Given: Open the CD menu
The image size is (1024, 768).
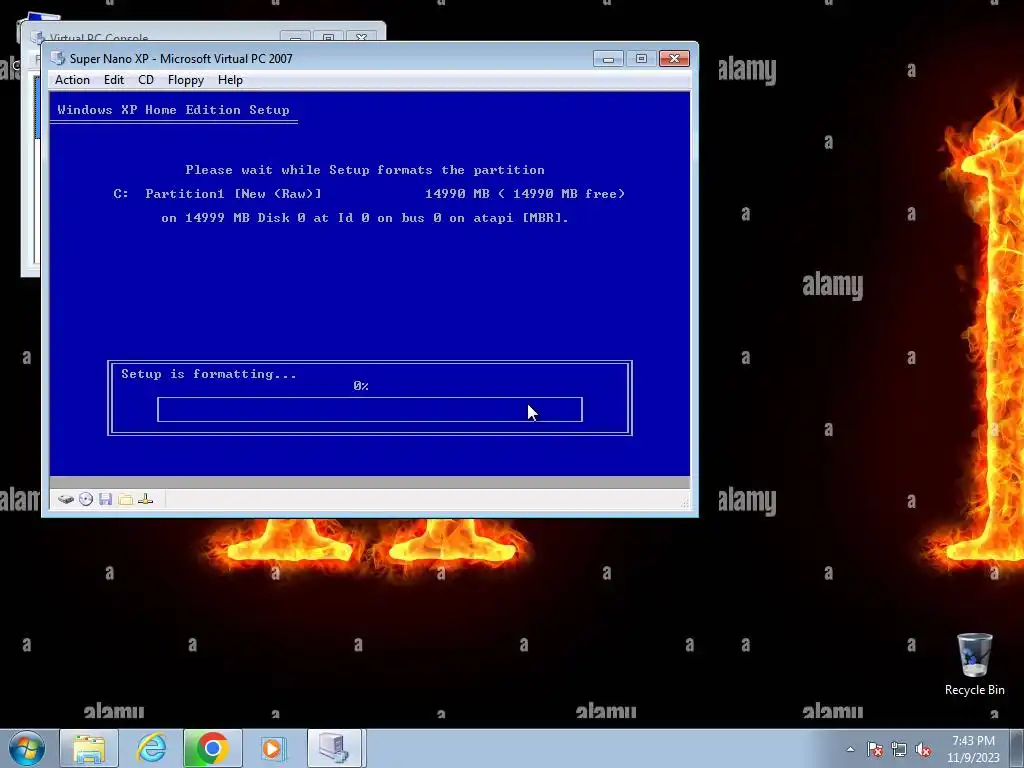Looking at the screenshot, I should point(146,80).
